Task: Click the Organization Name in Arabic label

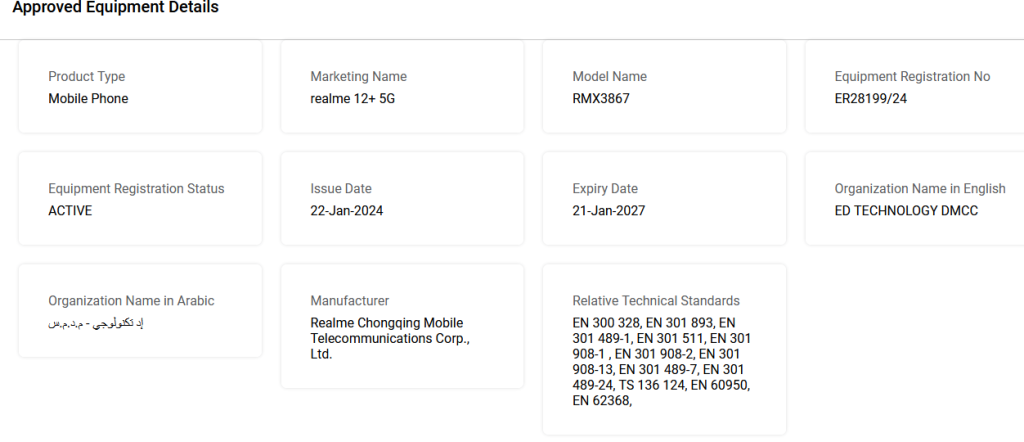Action: pyautogui.click(x=131, y=301)
